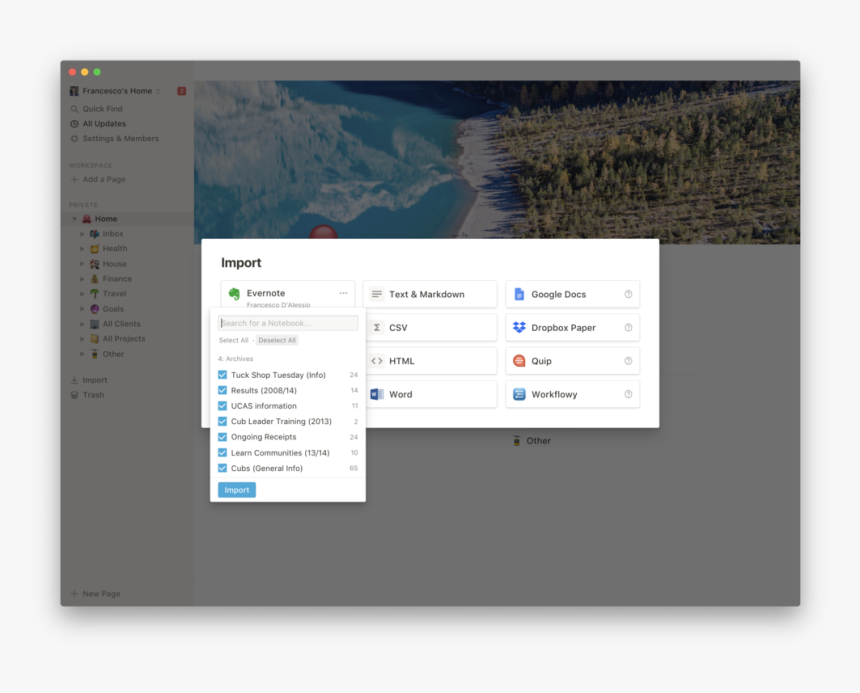Viewport: 860px width, 693px height.
Task: Click Deselect All notebooks
Action: point(277,340)
